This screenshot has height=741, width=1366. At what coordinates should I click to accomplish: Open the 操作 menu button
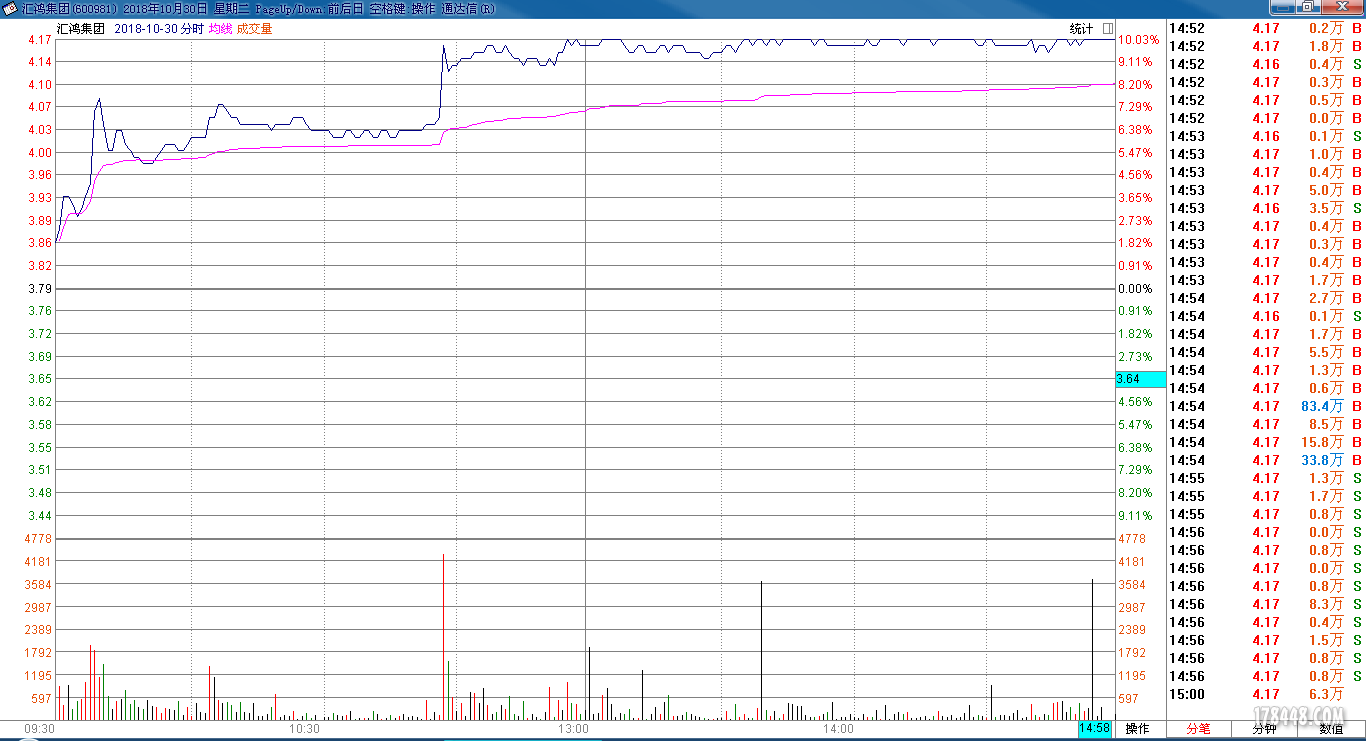coord(1138,729)
